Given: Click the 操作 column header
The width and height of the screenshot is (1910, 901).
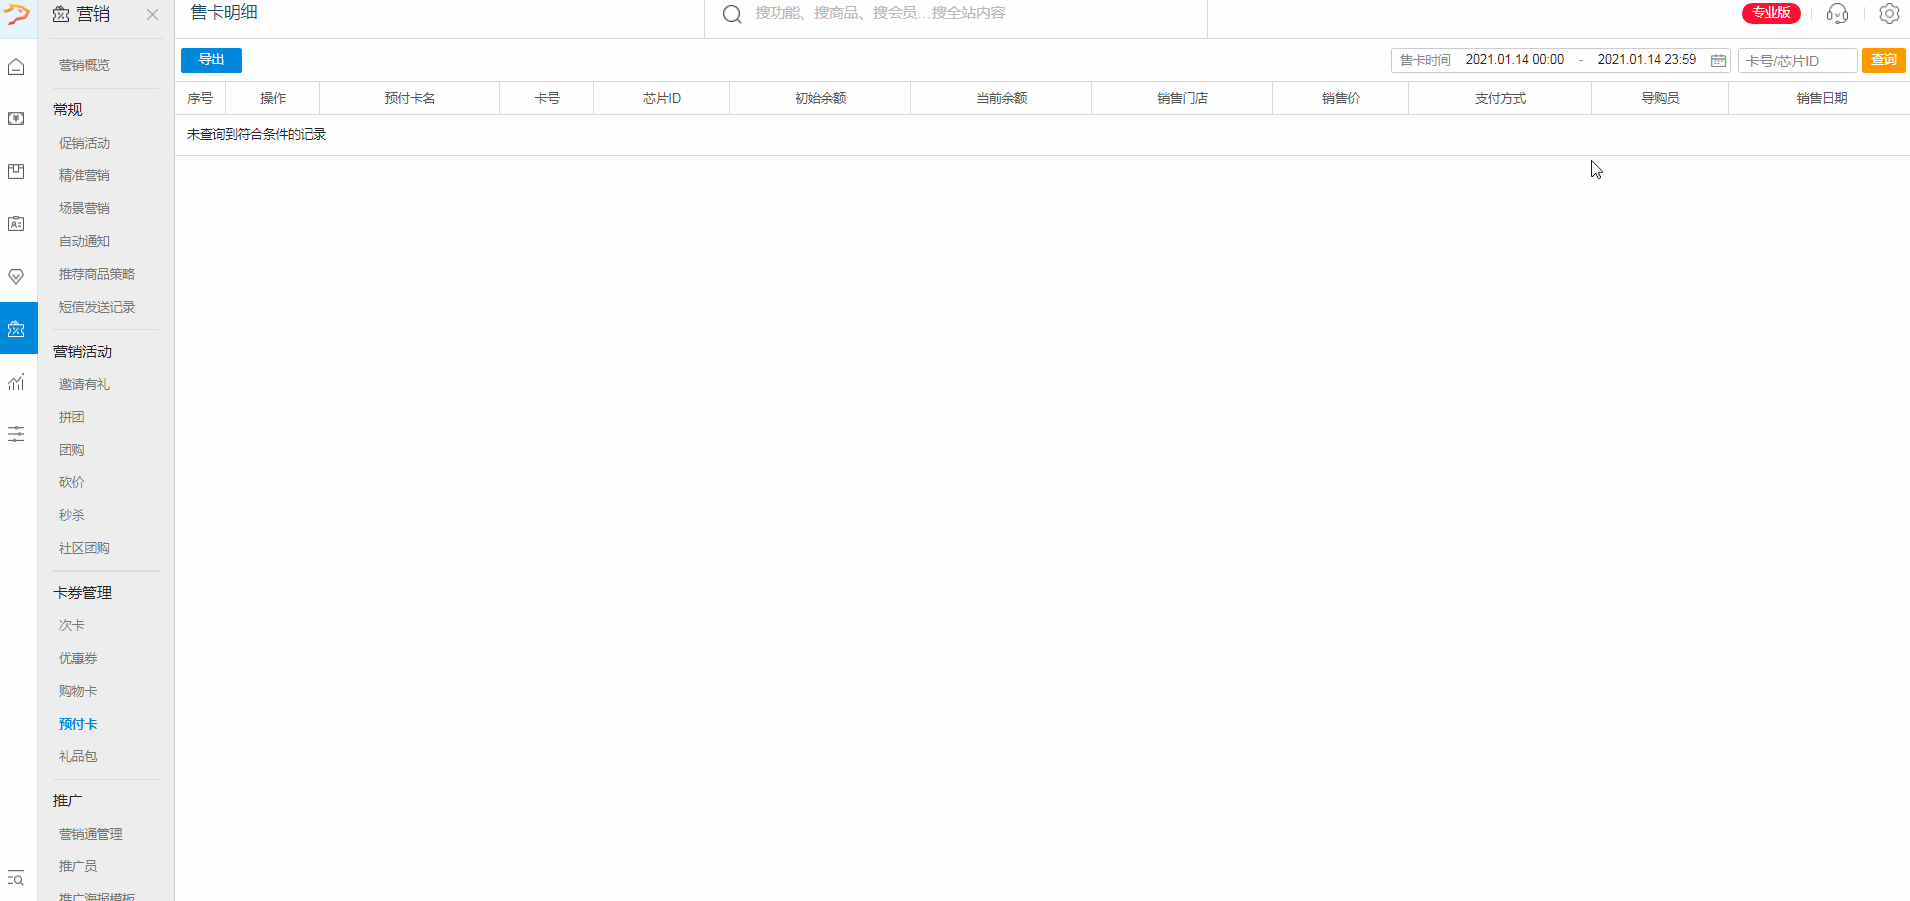Looking at the screenshot, I should 273,98.
